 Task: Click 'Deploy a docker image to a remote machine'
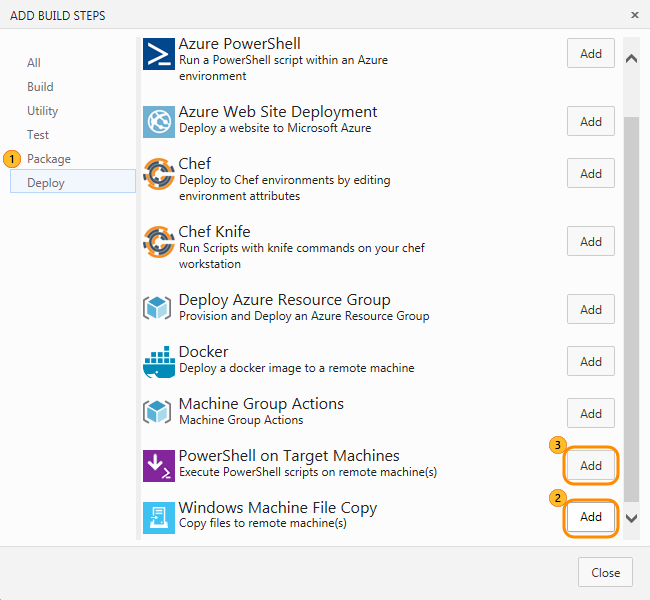296,368
